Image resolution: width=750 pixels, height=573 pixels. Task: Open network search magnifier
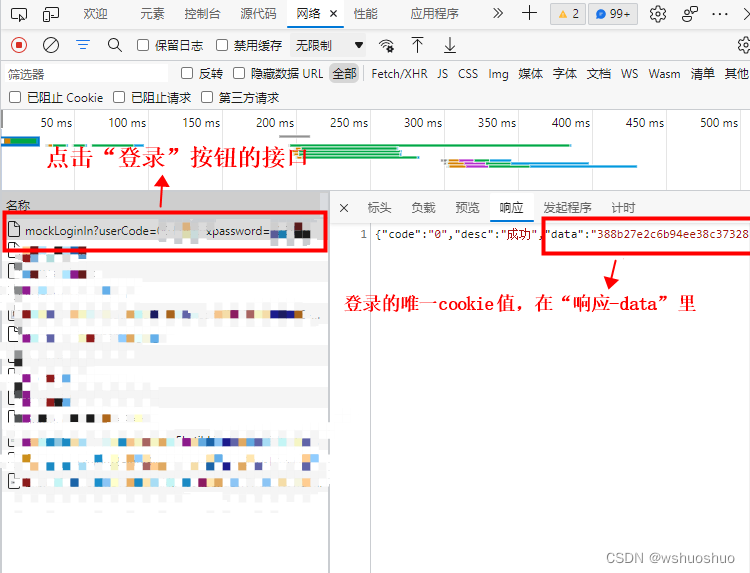point(115,45)
